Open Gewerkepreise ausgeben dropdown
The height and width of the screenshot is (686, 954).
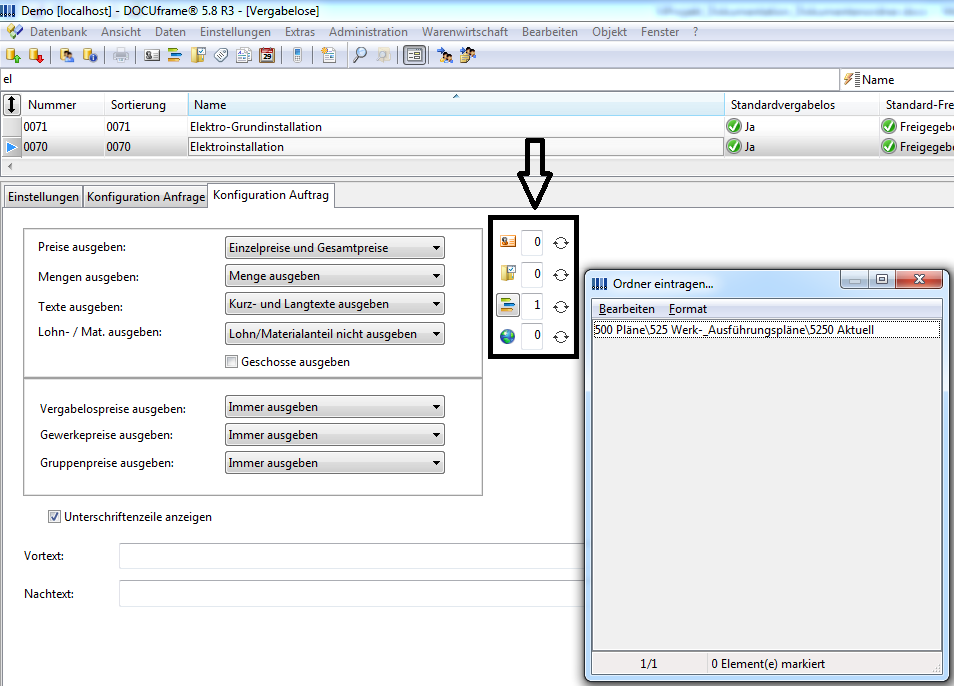pyautogui.click(x=335, y=435)
